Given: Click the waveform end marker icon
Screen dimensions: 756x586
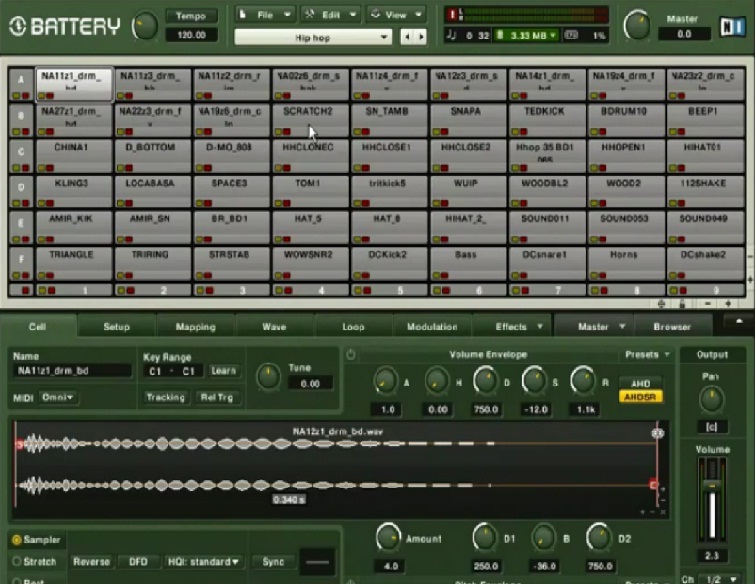Looking at the screenshot, I should click(x=658, y=433).
